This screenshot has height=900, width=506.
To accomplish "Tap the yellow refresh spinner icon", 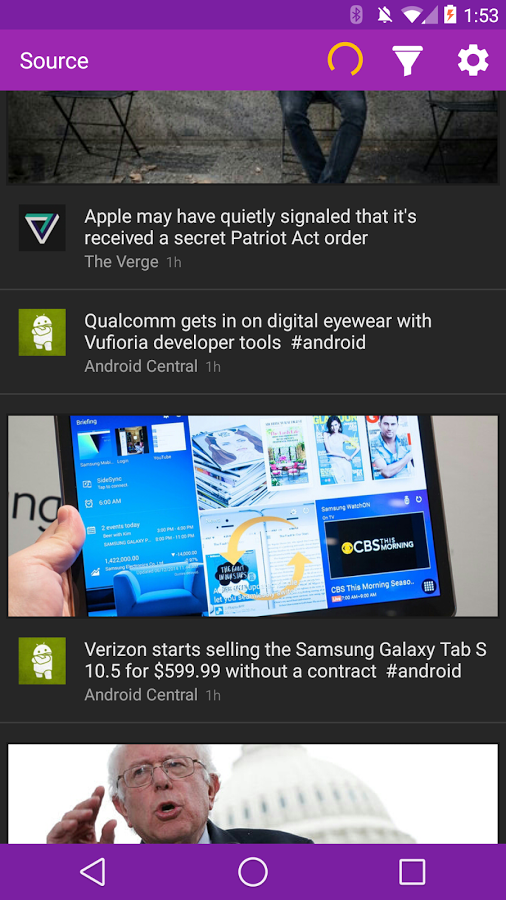I will pos(345,60).
